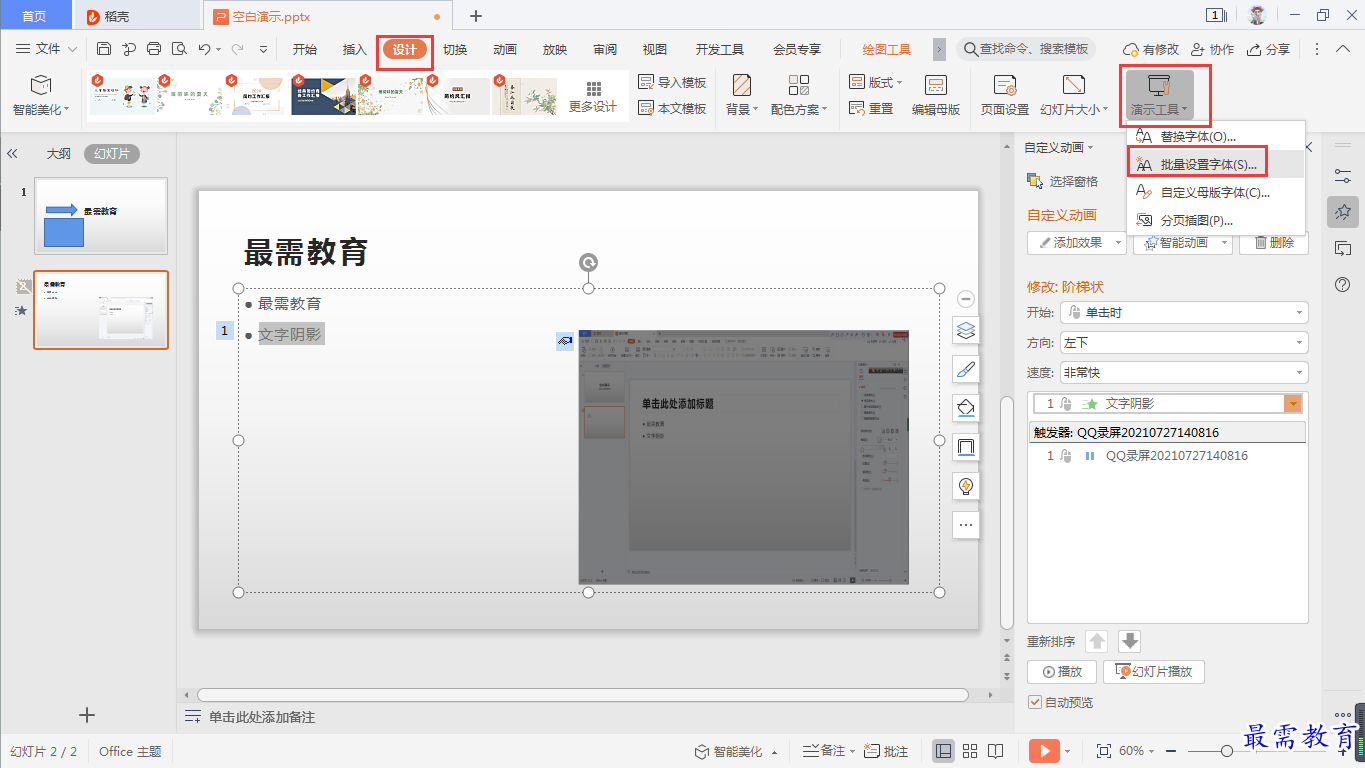Click 本文模板 in the ribbon

click(672, 109)
